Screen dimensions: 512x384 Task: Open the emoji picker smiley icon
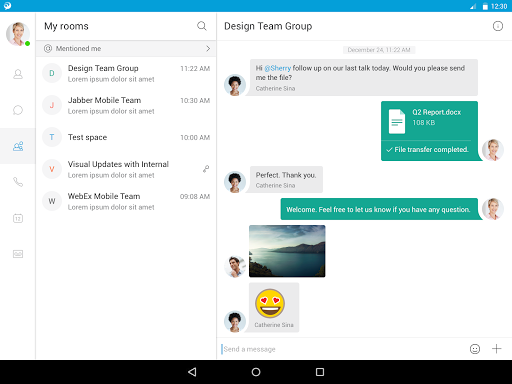point(475,349)
